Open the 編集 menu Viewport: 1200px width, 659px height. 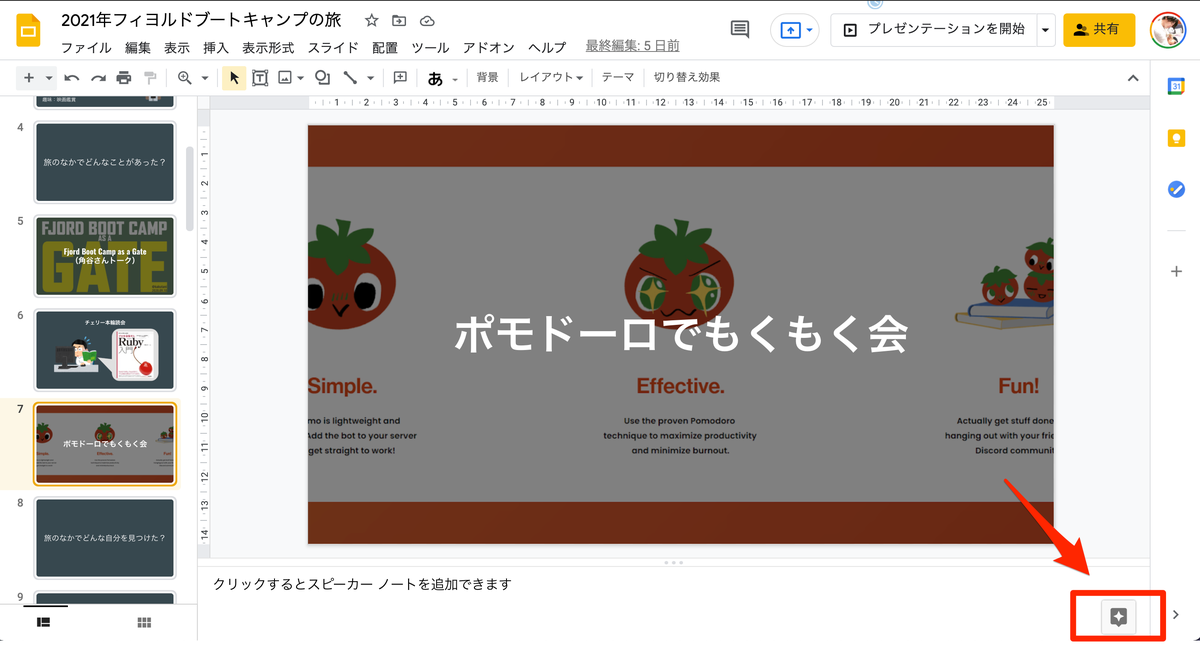[138, 47]
